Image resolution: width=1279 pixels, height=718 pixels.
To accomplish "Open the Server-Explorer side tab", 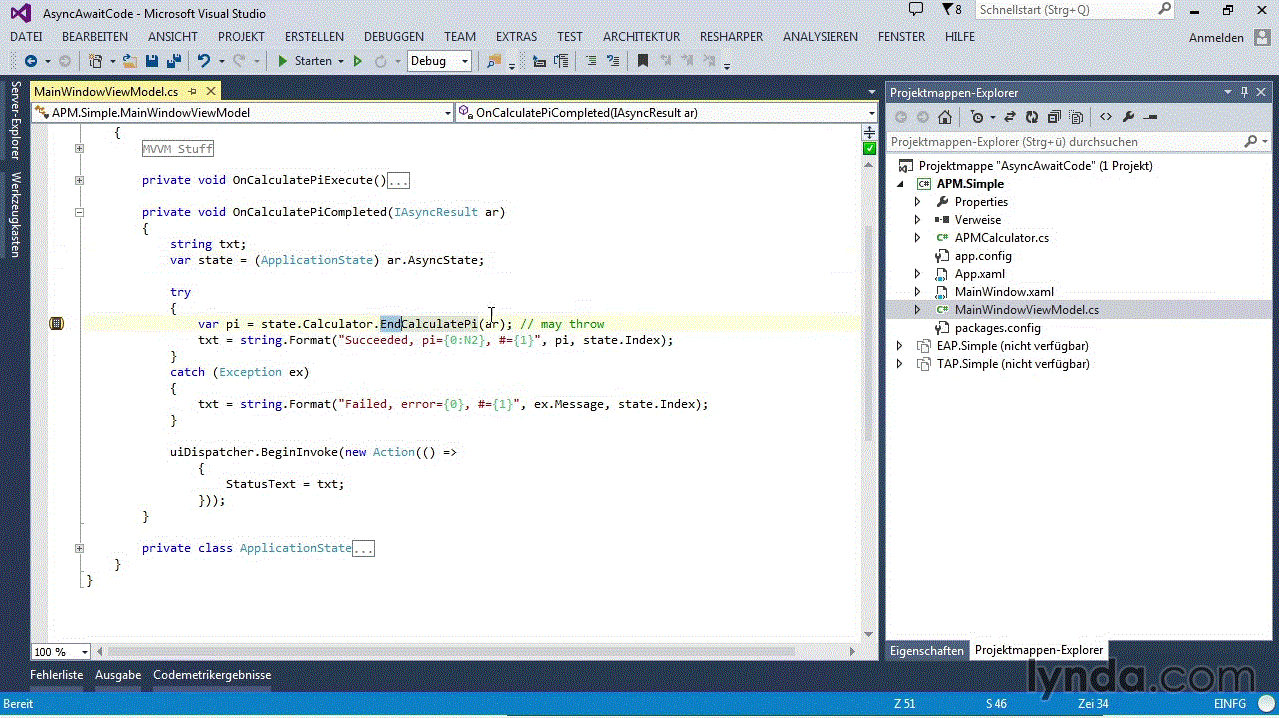I will click(x=15, y=122).
